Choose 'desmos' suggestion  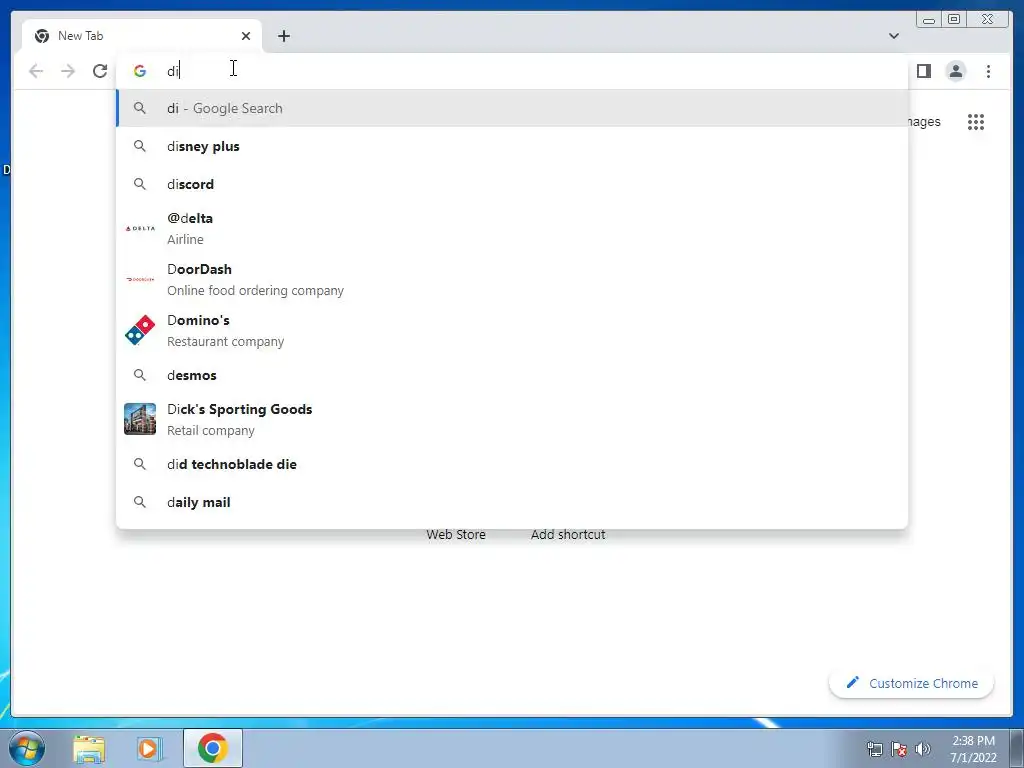click(512, 375)
